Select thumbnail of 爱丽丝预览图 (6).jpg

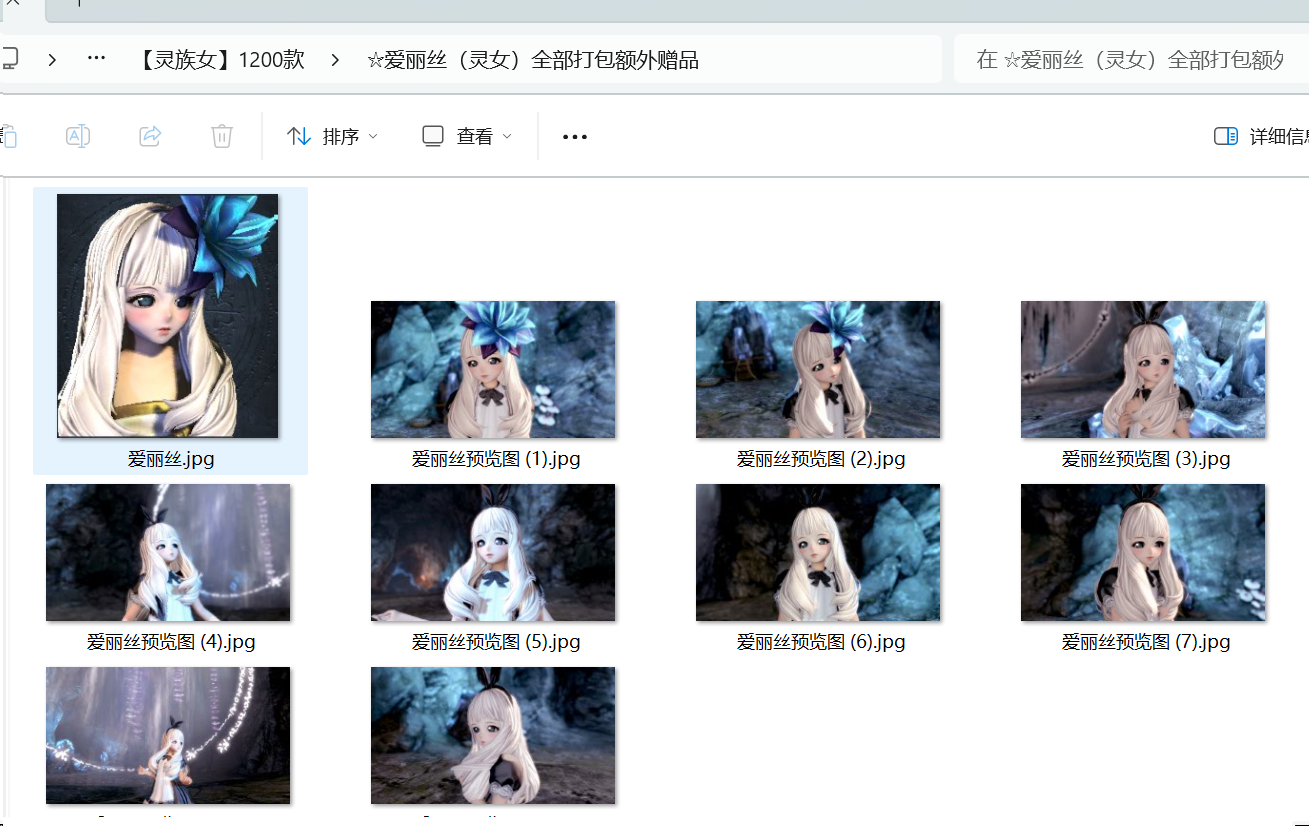[x=818, y=552]
